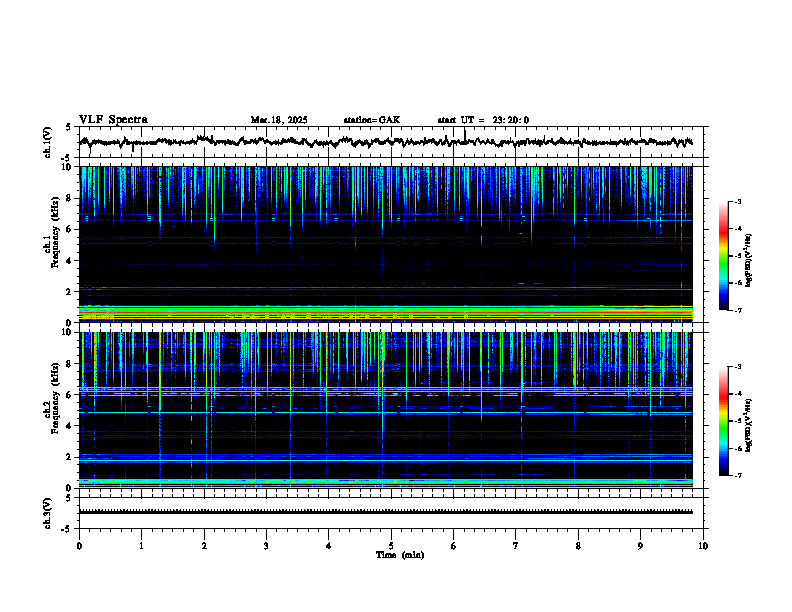Click the 10 minute tick on time axis

tap(703, 546)
